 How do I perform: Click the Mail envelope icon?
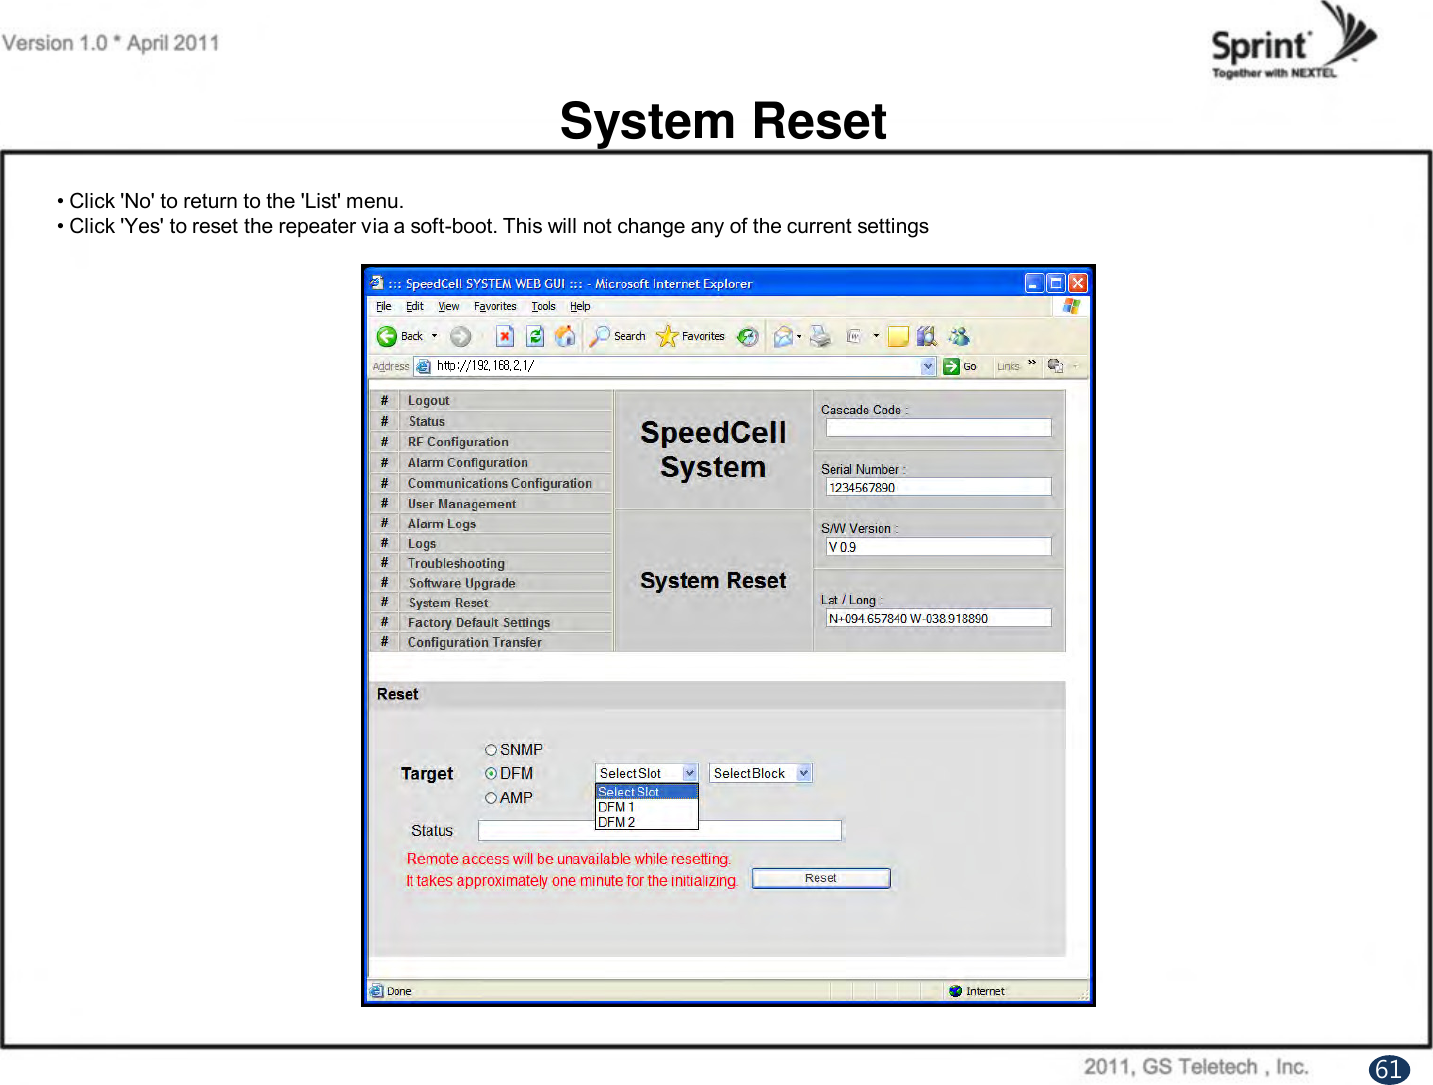783,336
